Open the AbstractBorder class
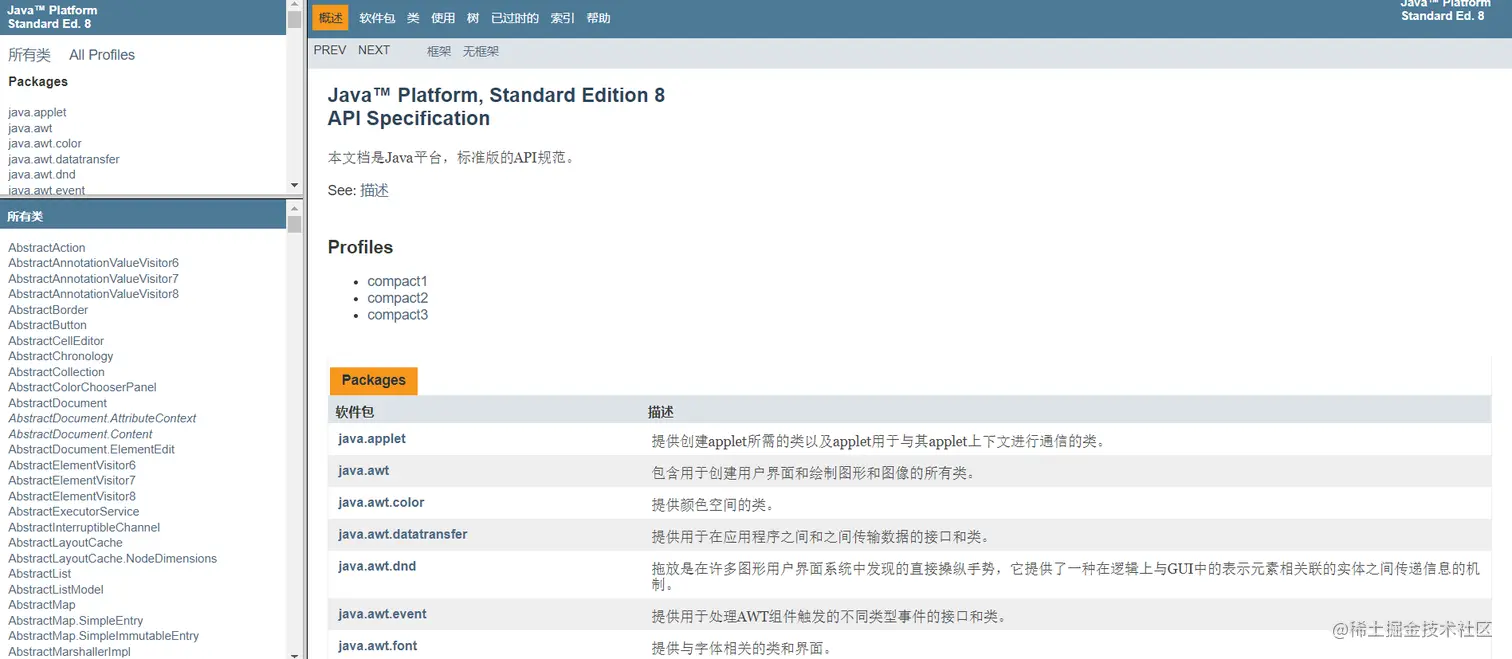The height and width of the screenshot is (659, 1512). click(48, 310)
